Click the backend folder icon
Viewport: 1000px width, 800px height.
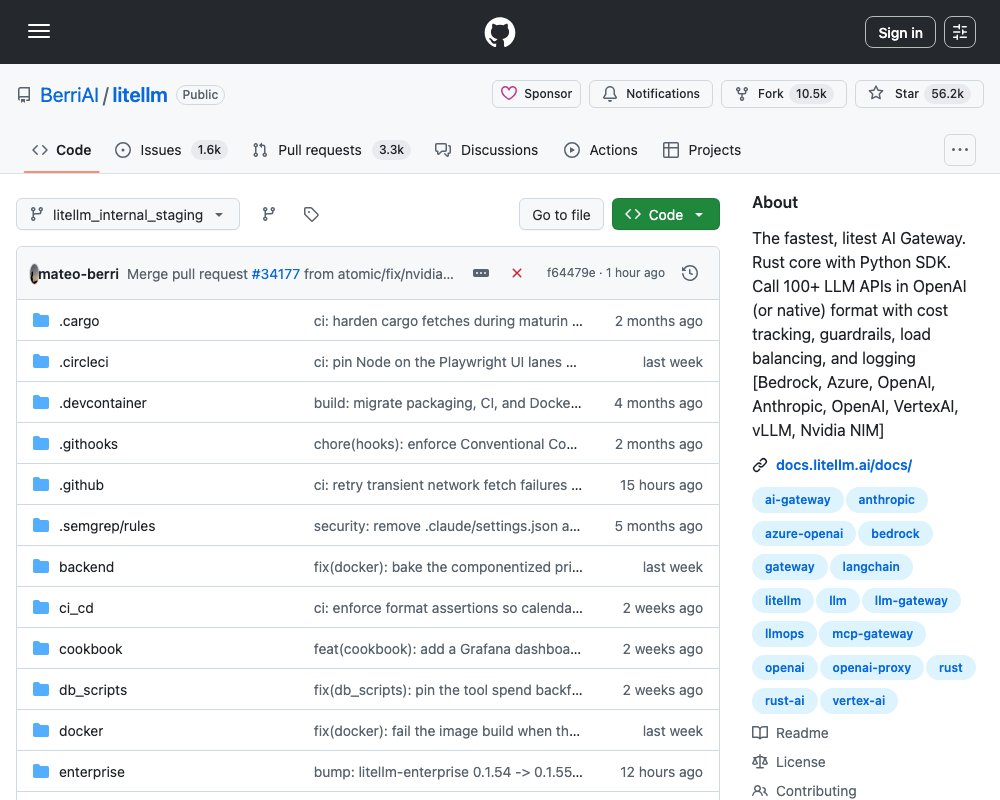(x=41, y=567)
